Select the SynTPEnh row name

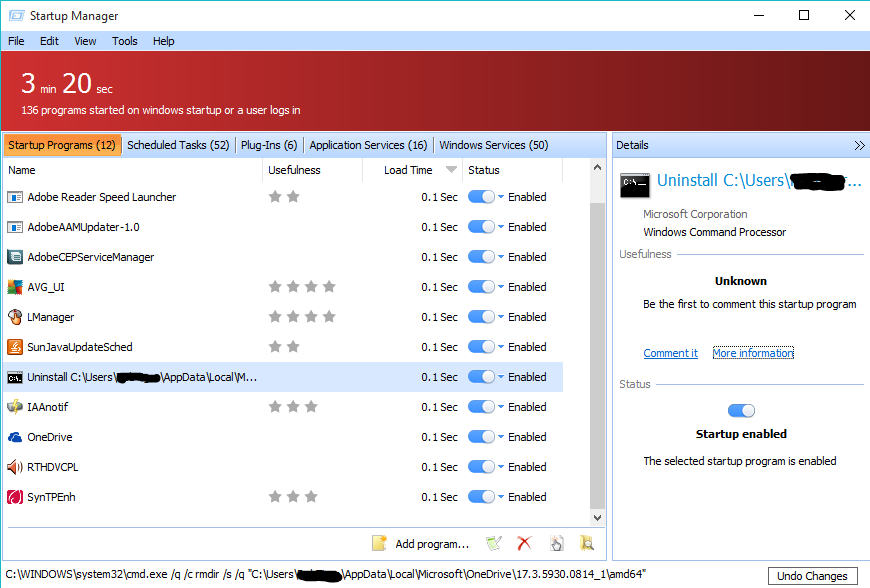[51, 497]
